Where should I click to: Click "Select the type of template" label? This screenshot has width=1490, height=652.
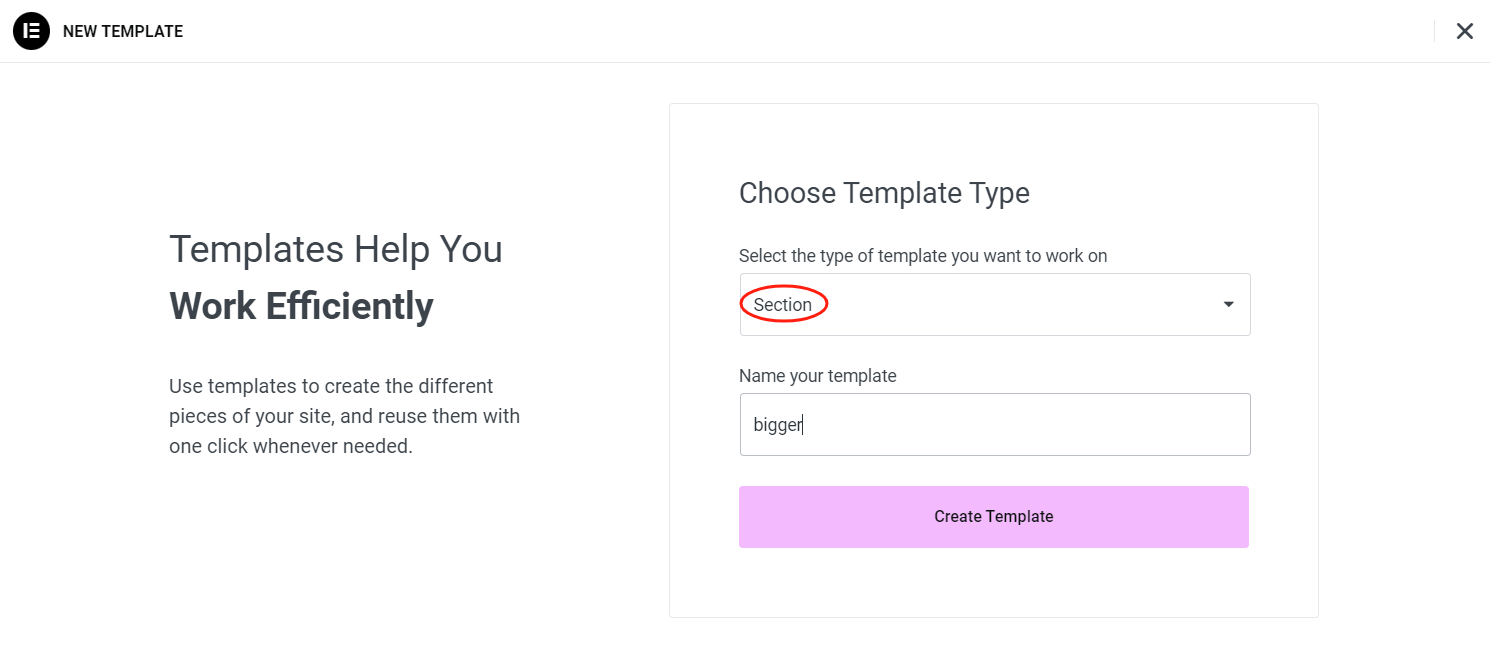(x=922, y=256)
